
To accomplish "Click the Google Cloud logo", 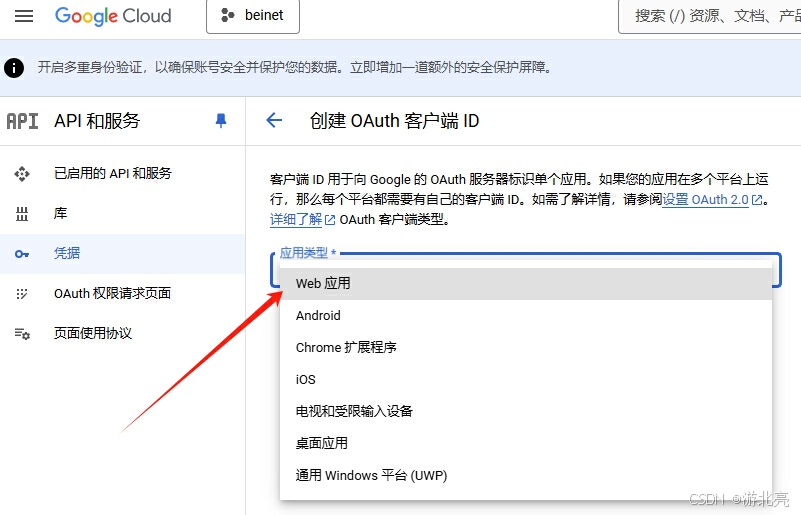I will pyautogui.click(x=113, y=16).
